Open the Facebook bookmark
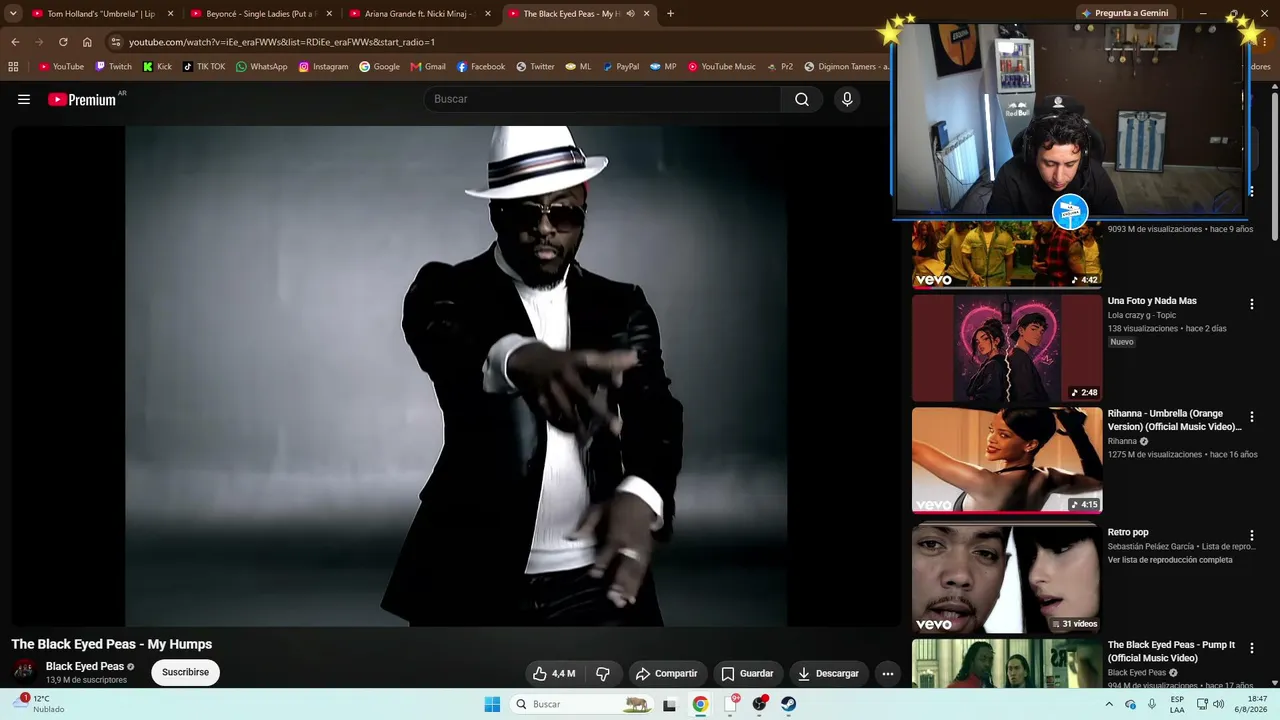The height and width of the screenshot is (720, 1280). click(481, 67)
